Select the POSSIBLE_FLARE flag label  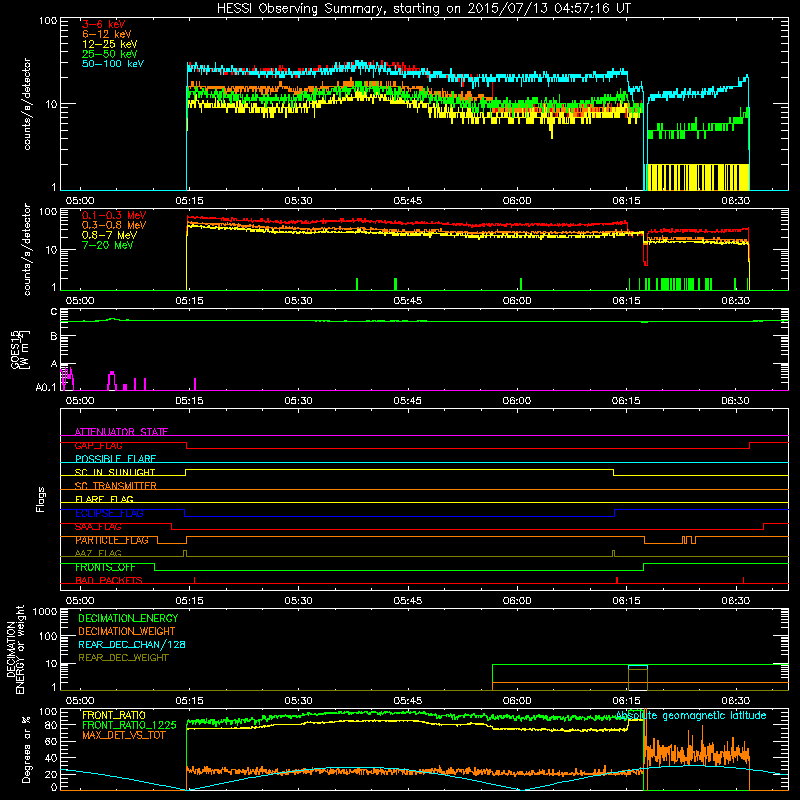pyautogui.click(x=115, y=459)
